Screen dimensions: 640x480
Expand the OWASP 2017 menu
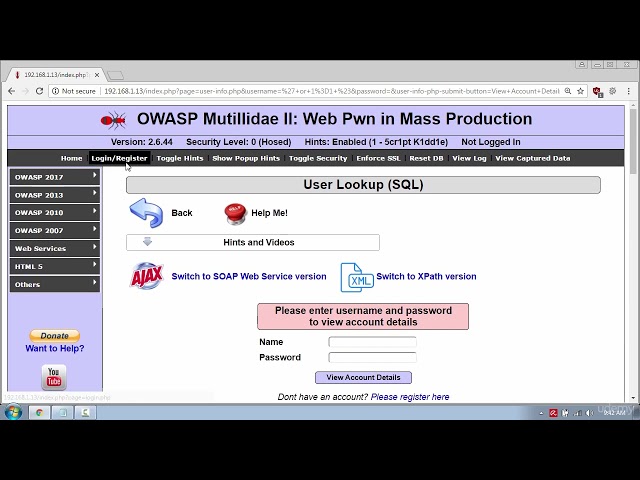pos(55,177)
